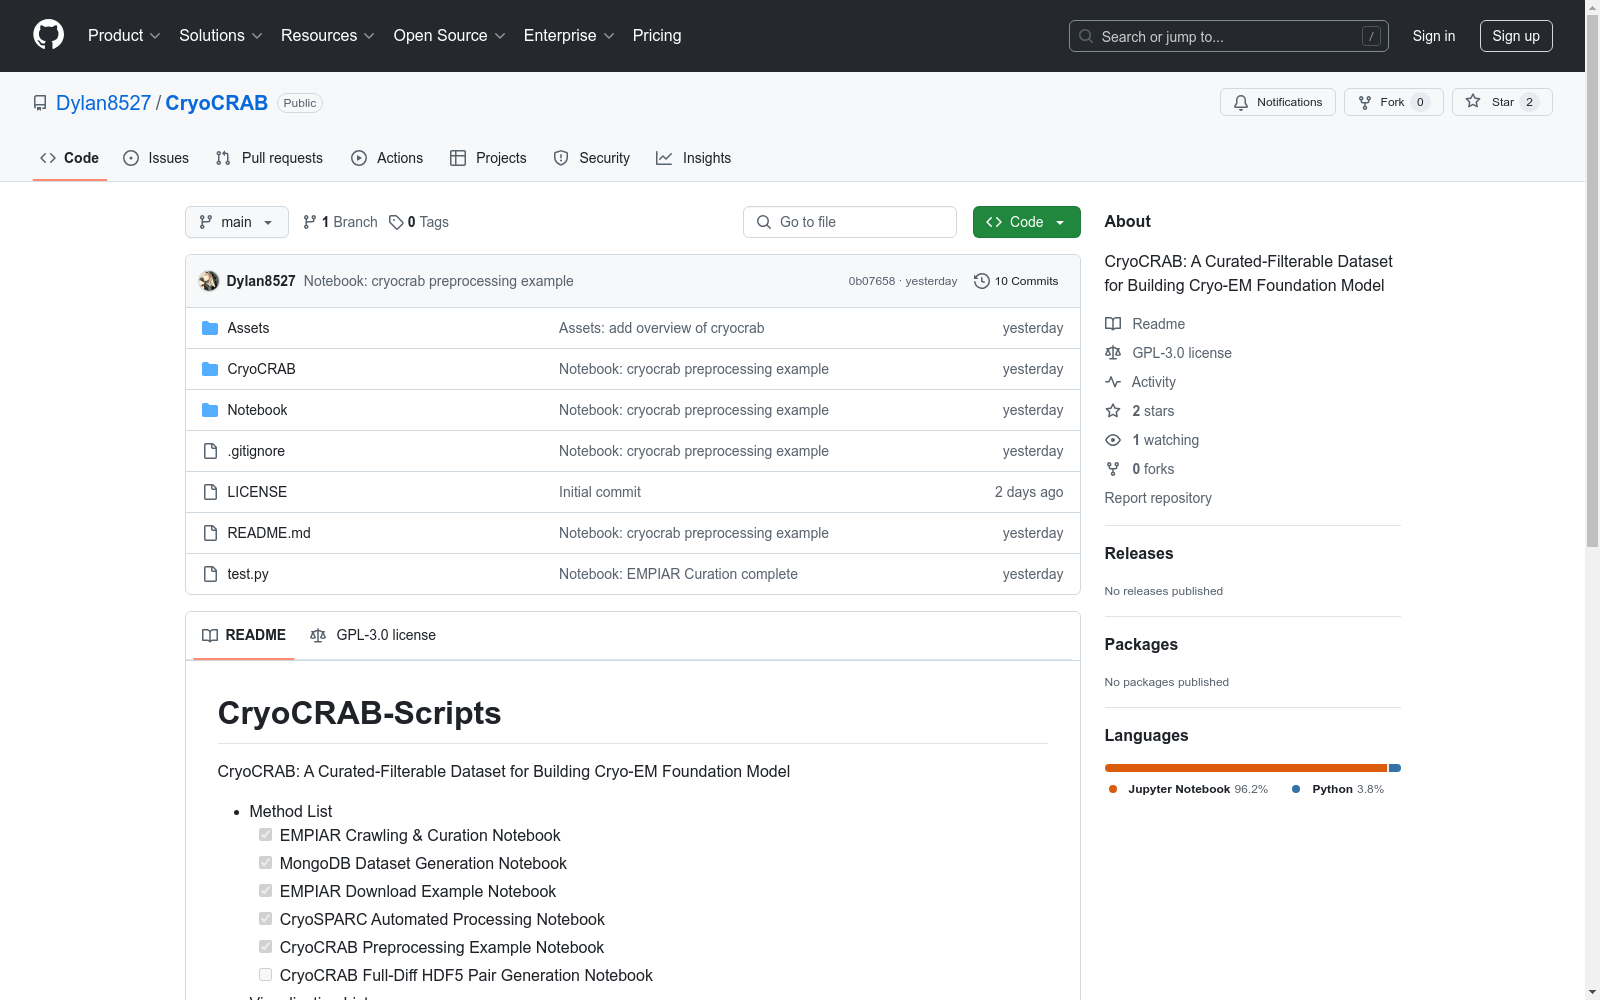Open the Pull requests tab

point(269,158)
